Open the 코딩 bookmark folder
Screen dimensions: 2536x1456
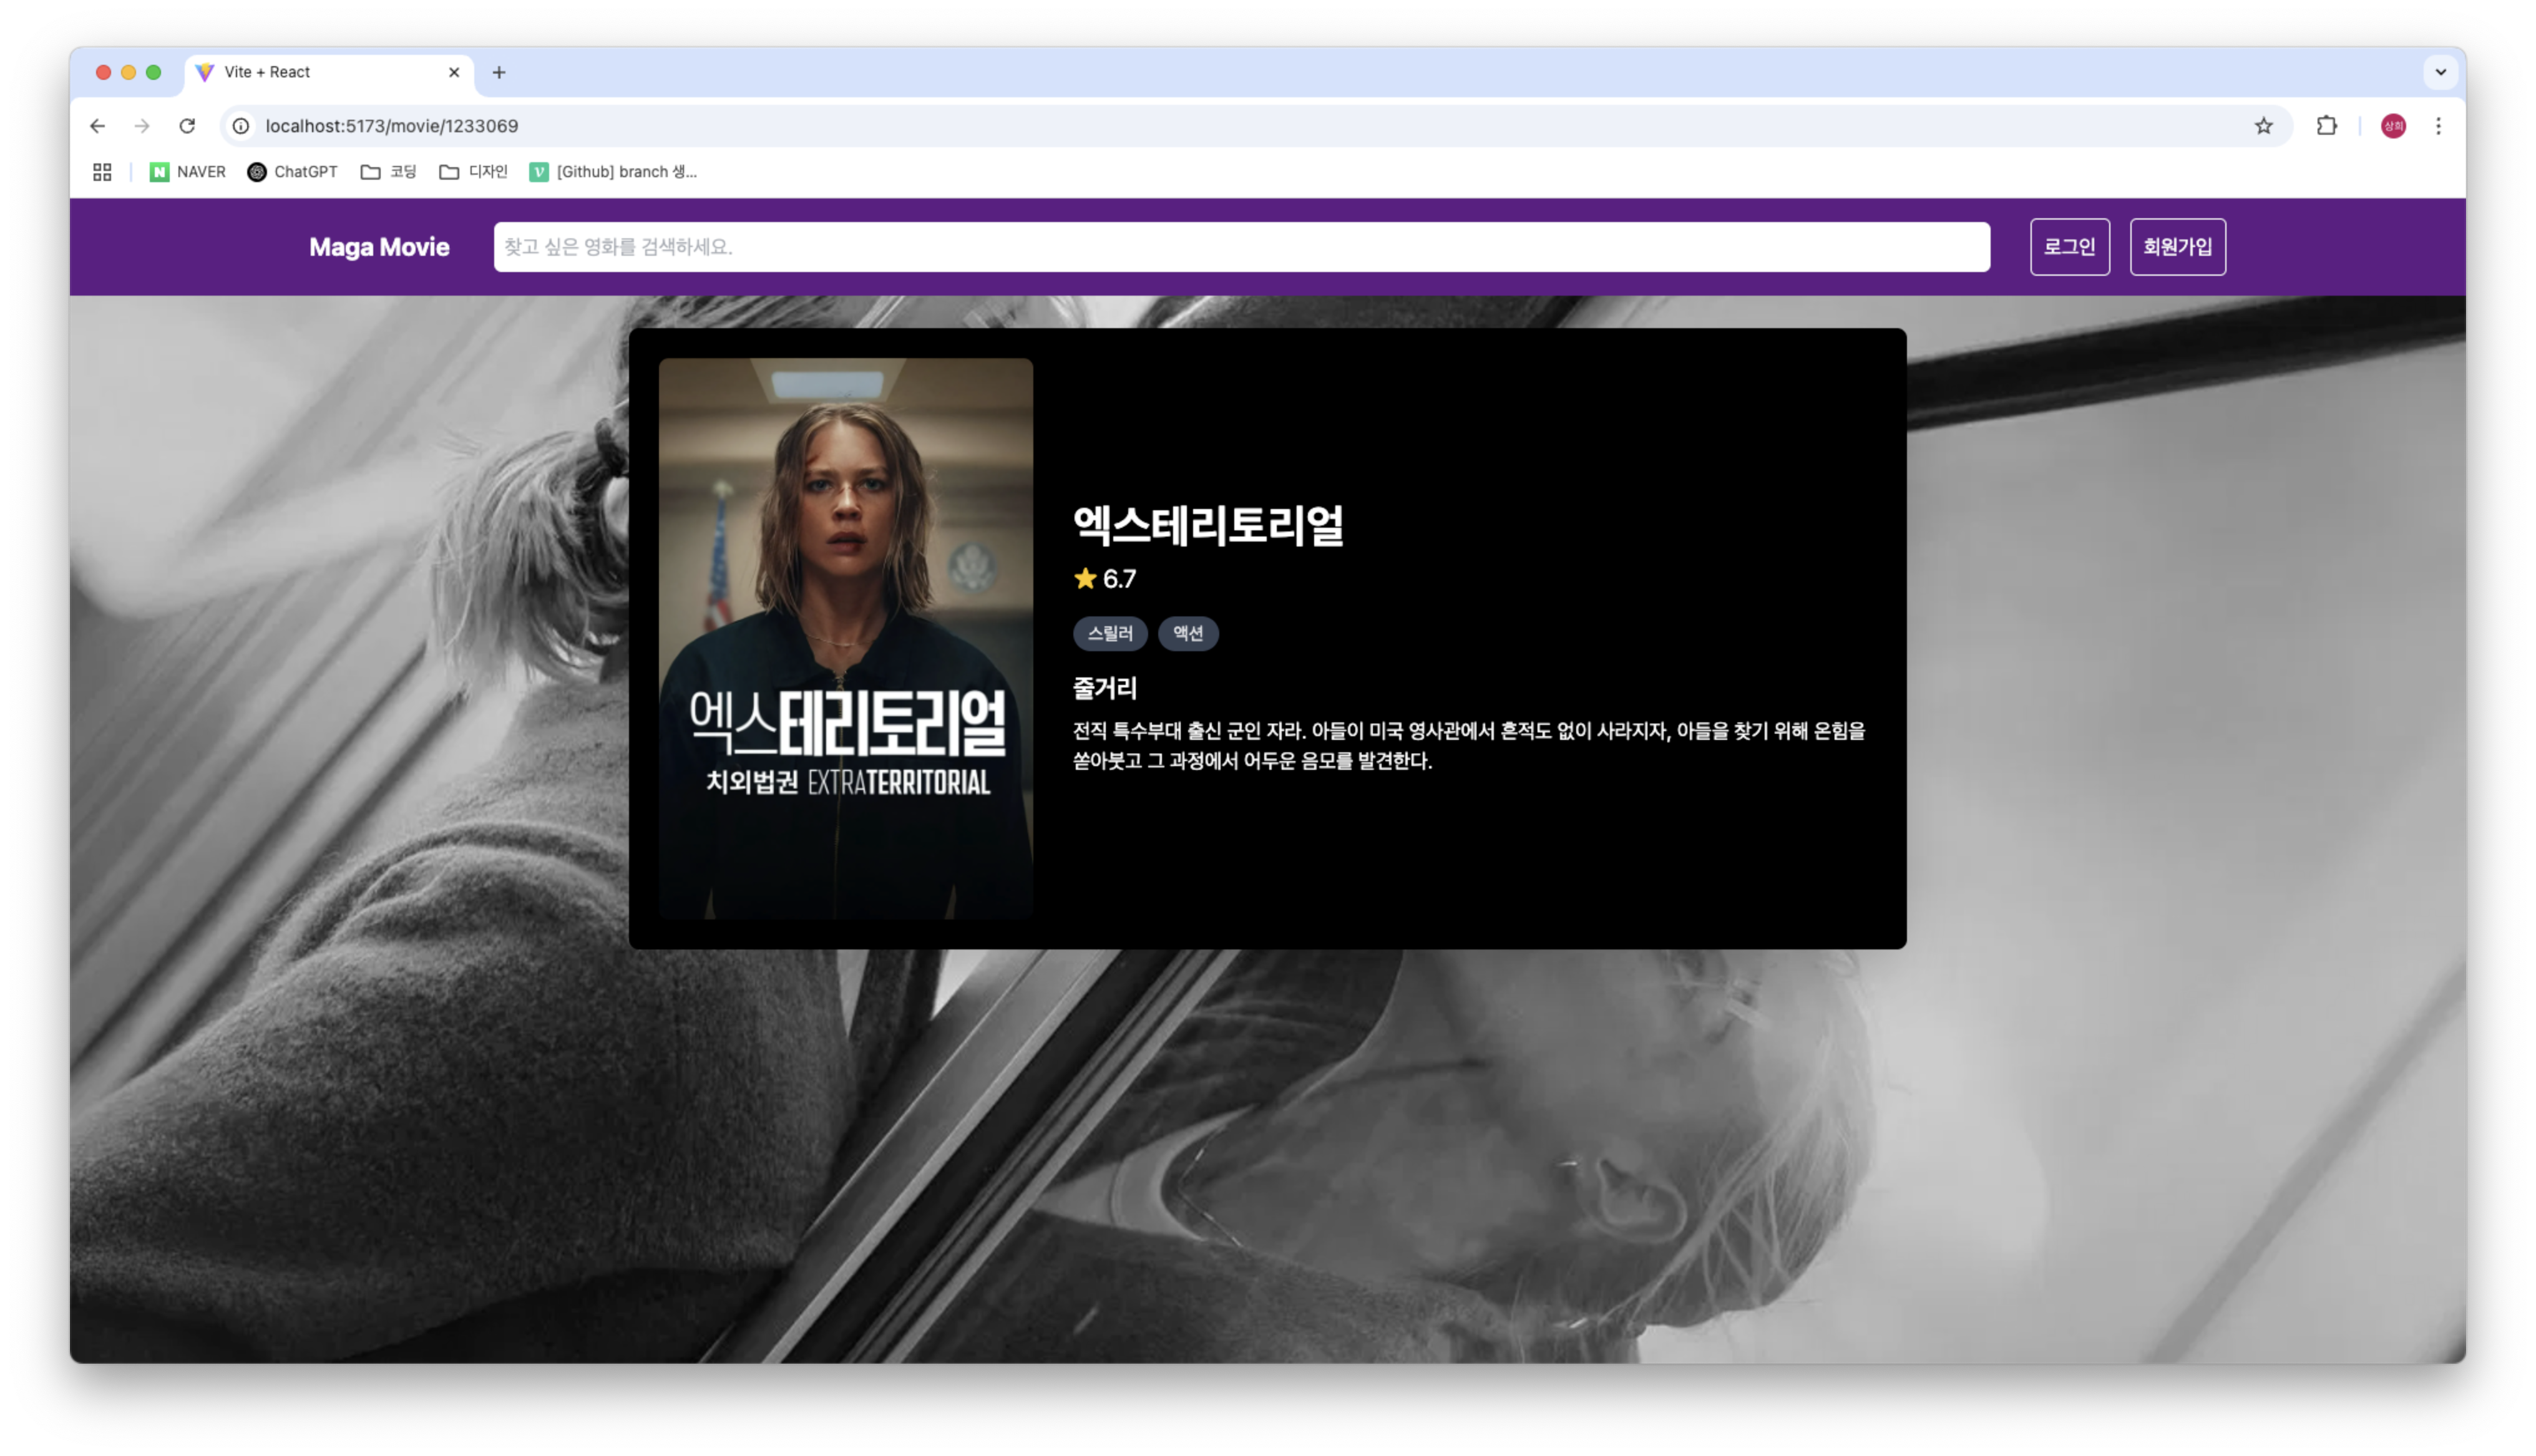388,172
